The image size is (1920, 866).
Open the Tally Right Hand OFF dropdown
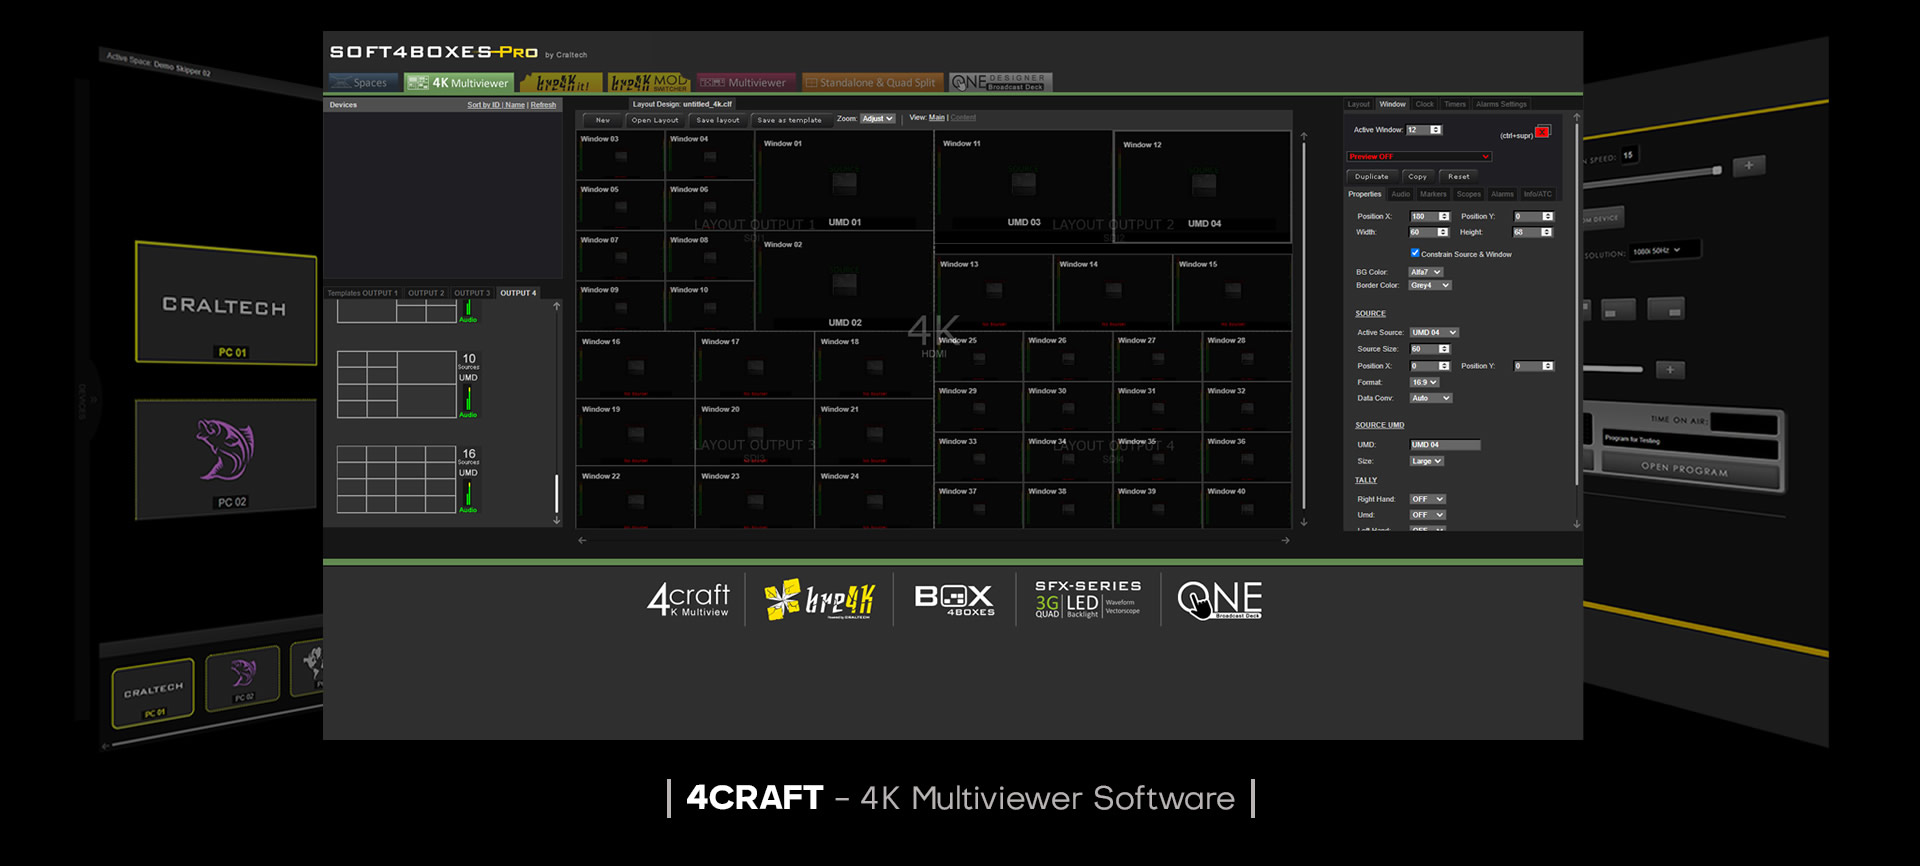(1428, 499)
